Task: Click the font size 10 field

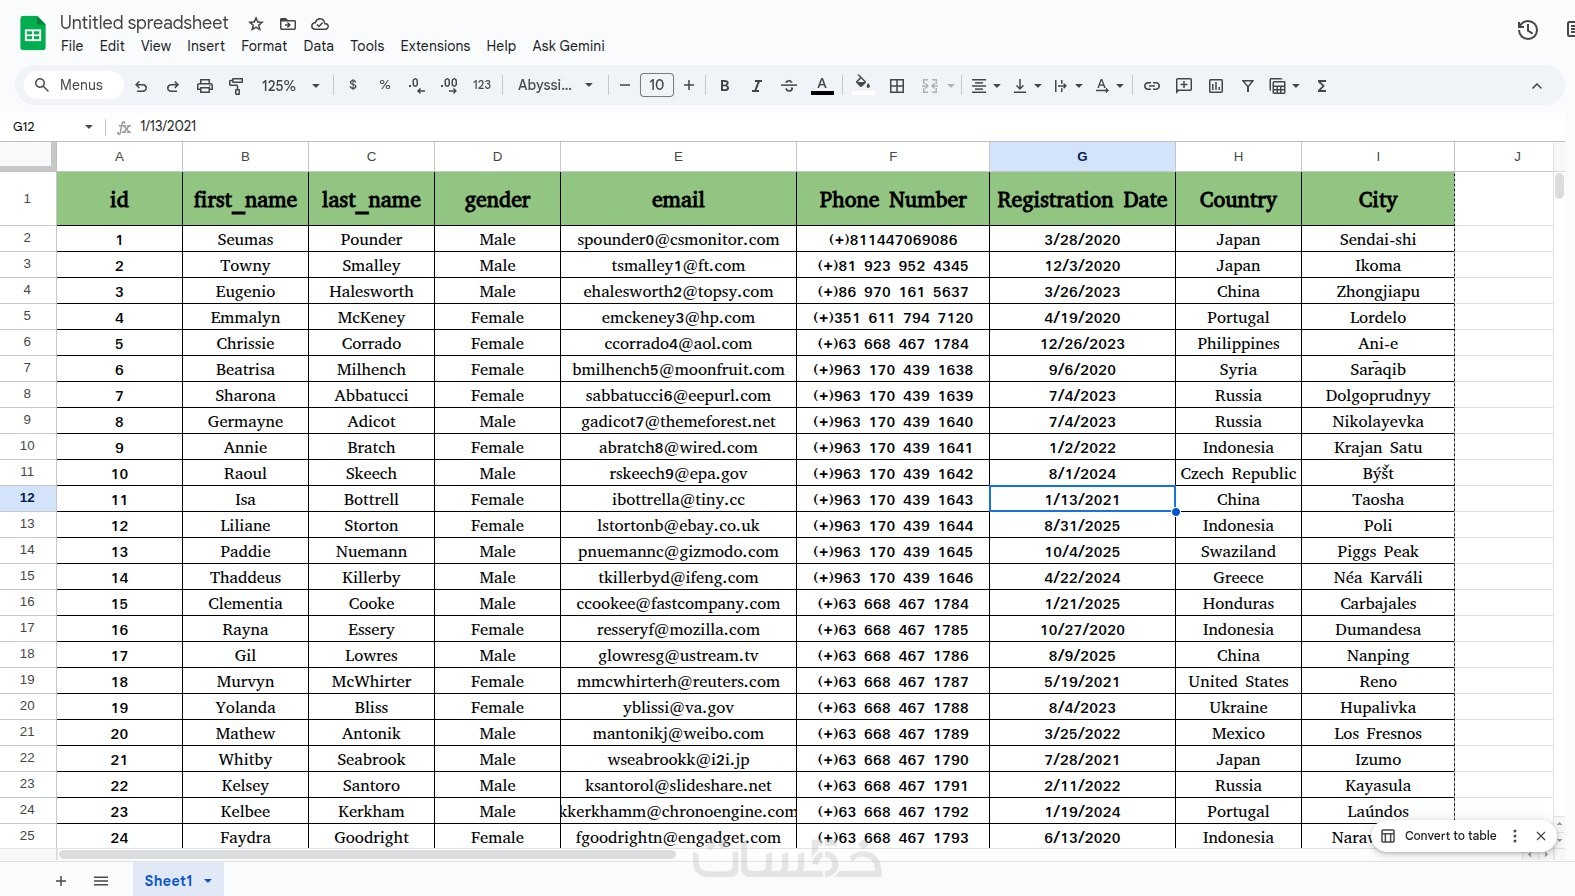Action: click(x=657, y=86)
